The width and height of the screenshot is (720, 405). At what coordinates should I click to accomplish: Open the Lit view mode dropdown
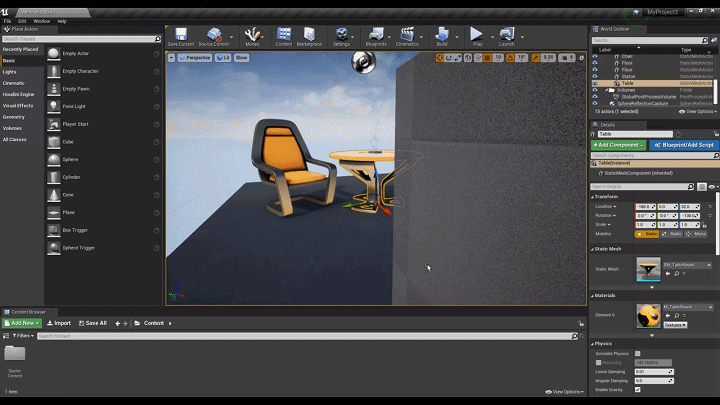click(x=223, y=58)
